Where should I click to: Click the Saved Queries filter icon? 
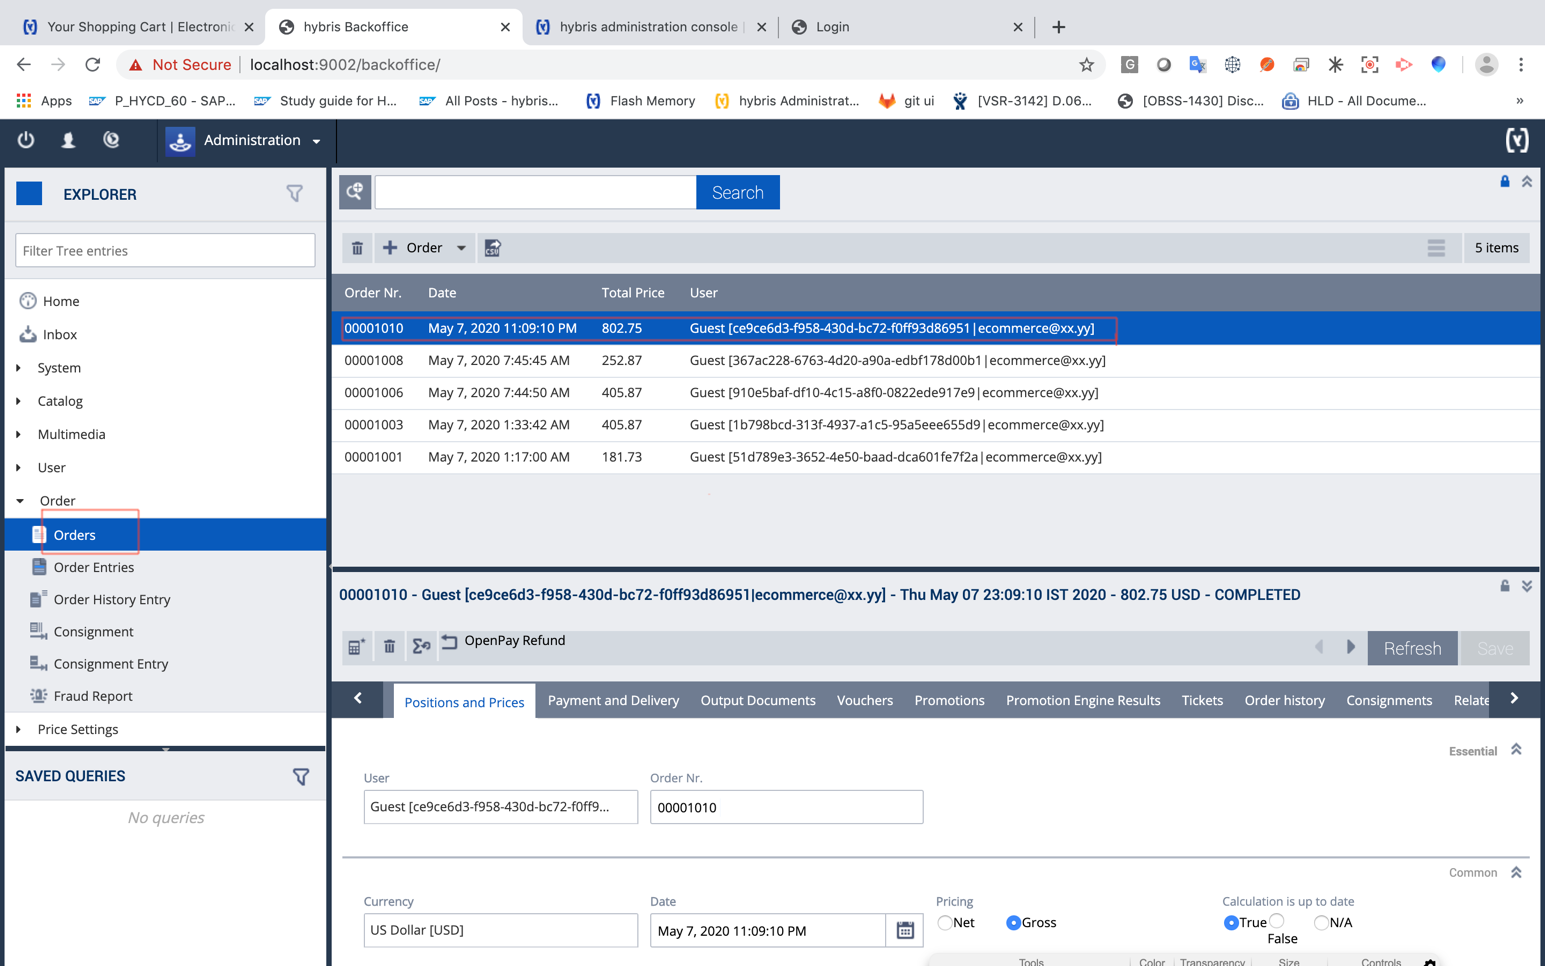coord(300,777)
